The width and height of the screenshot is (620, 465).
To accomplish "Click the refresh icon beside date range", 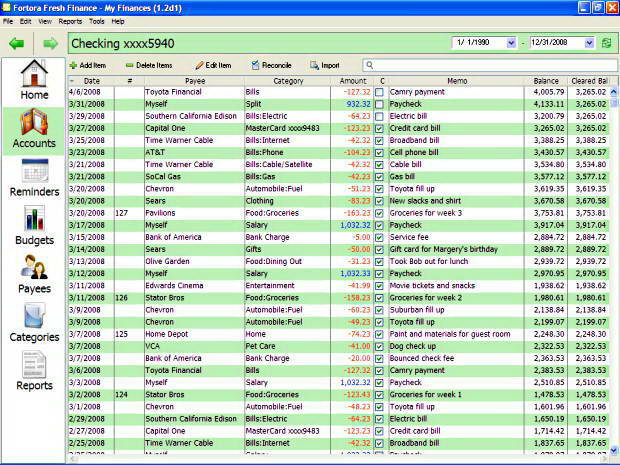I will coord(605,44).
